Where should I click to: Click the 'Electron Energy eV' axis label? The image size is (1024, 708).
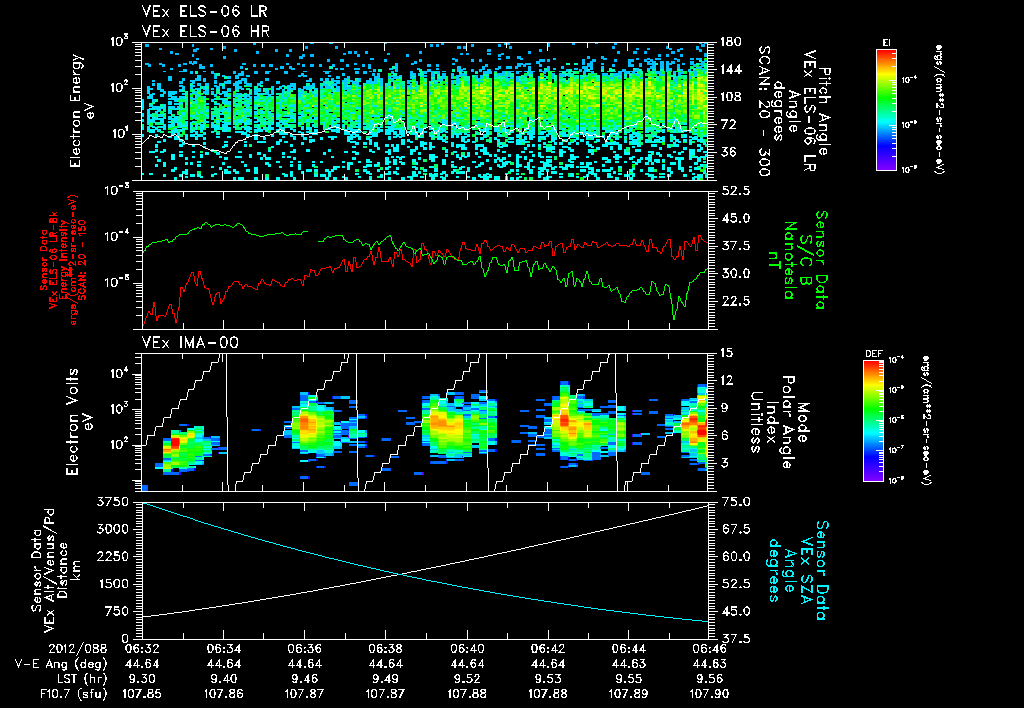(82, 111)
